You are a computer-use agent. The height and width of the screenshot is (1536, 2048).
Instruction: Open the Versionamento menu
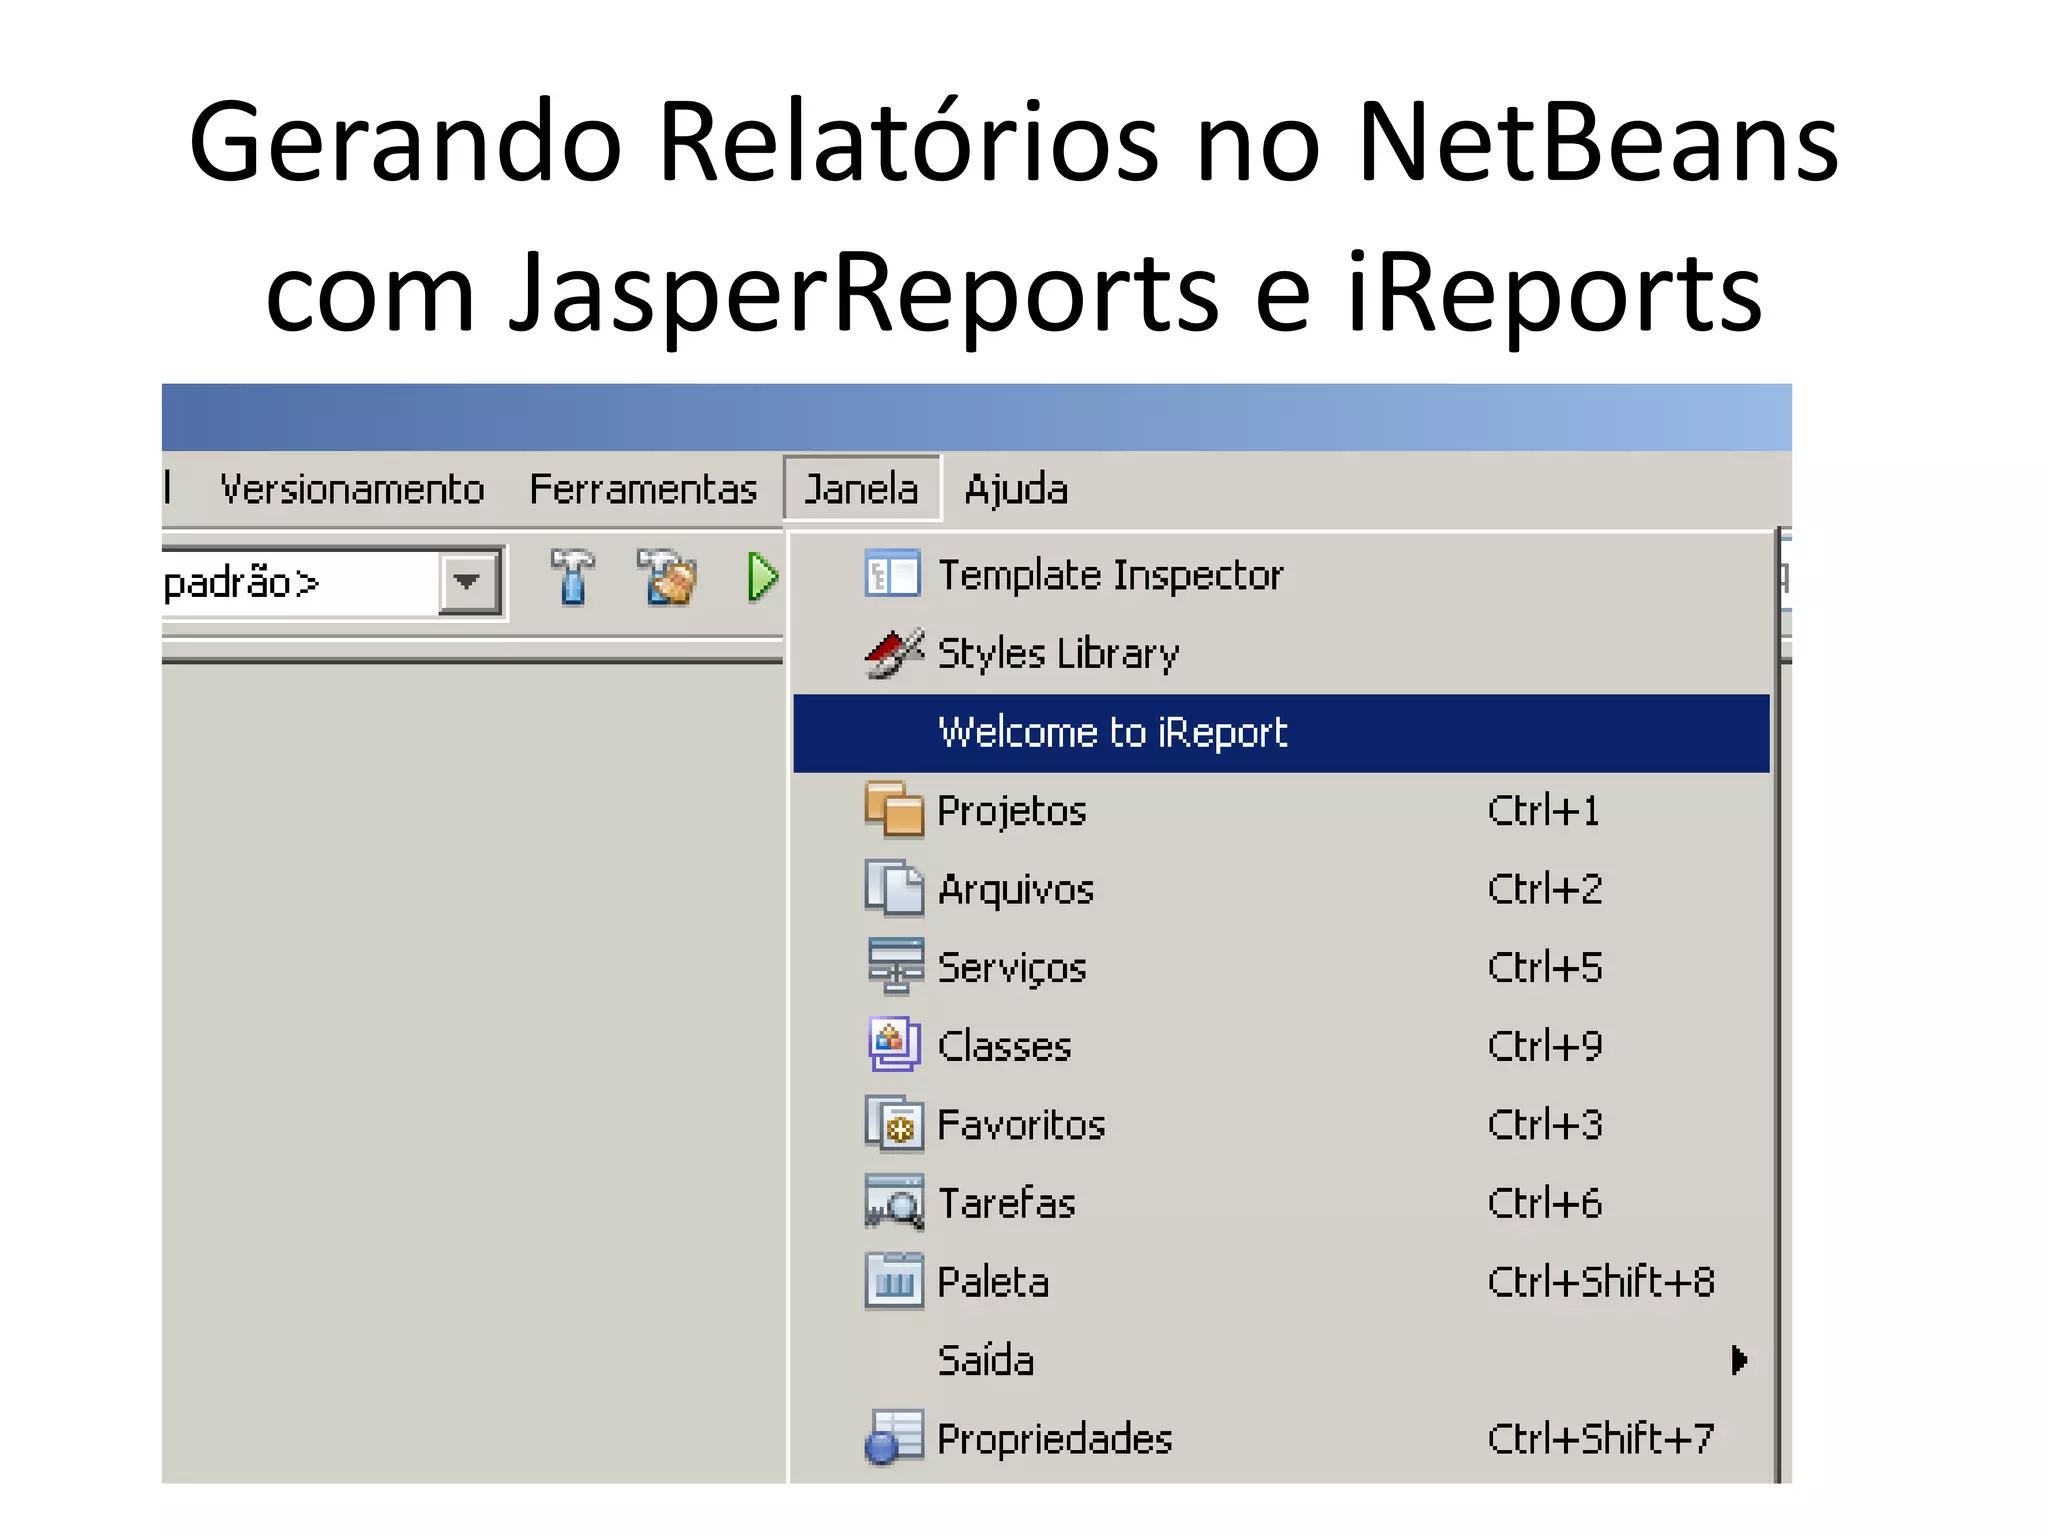(352, 489)
